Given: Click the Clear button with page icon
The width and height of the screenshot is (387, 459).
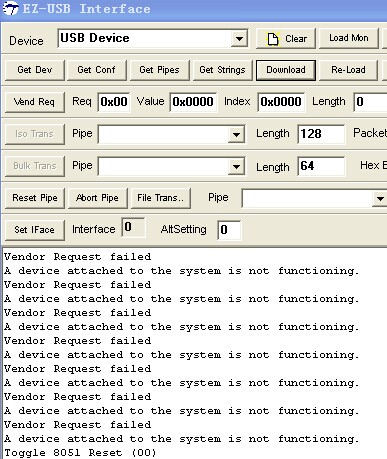Looking at the screenshot, I should point(286,39).
